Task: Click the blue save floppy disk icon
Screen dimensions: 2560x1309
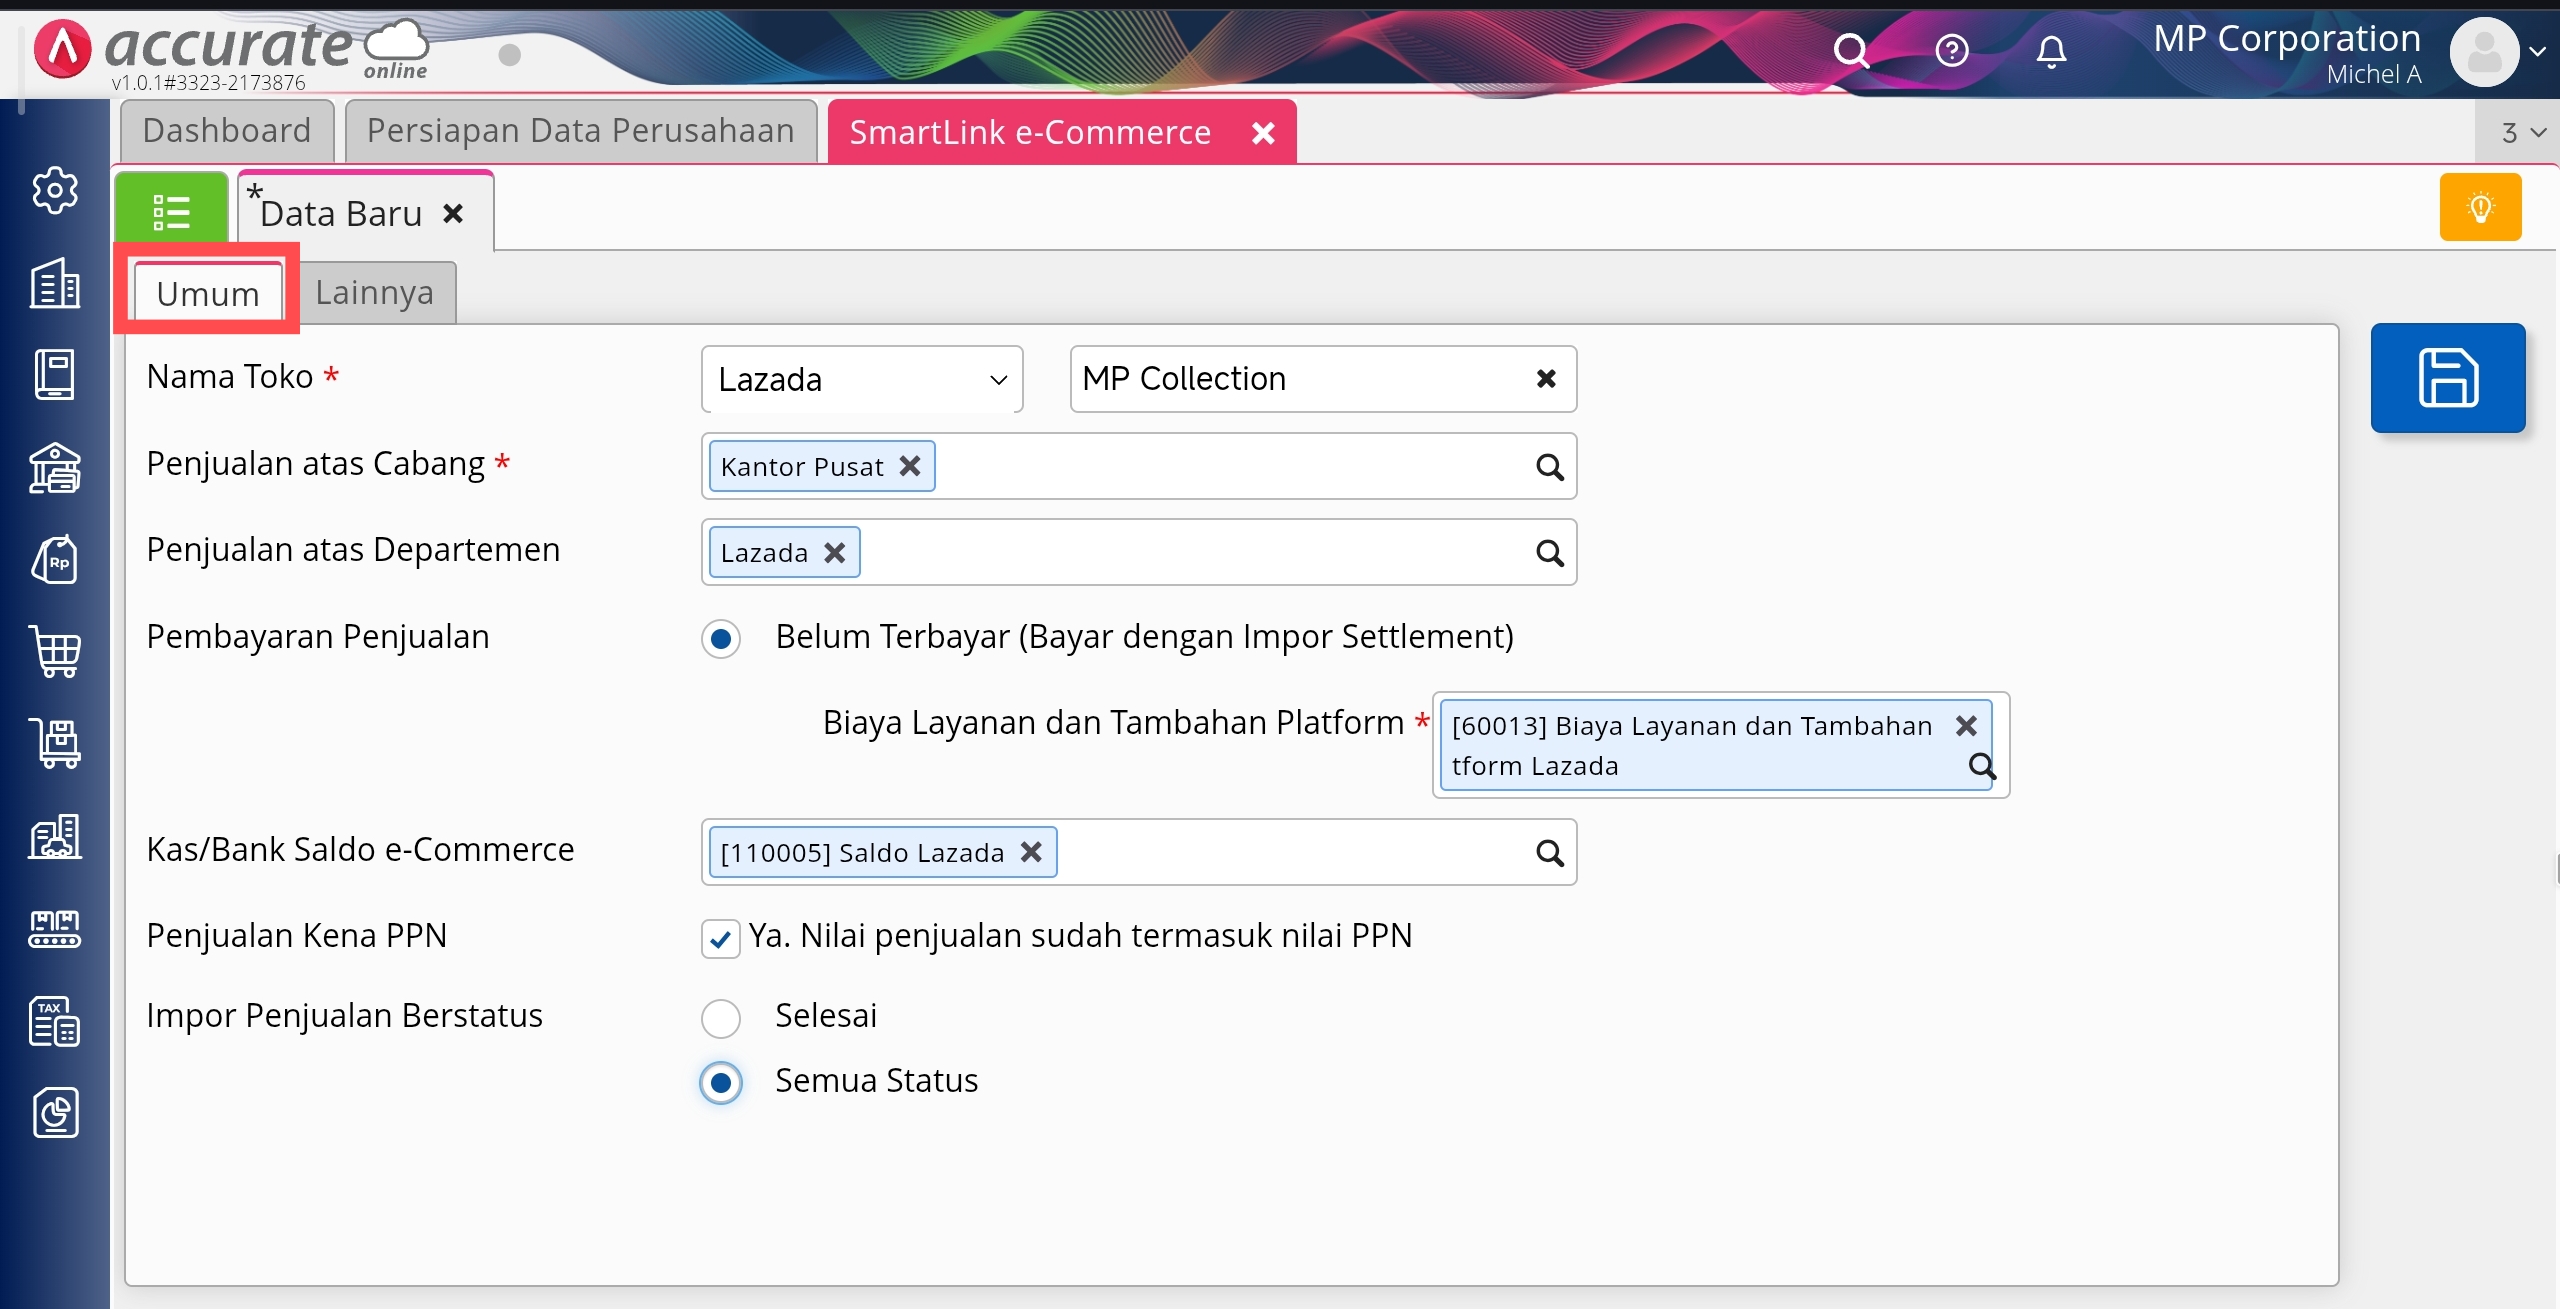Action: point(2447,378)
